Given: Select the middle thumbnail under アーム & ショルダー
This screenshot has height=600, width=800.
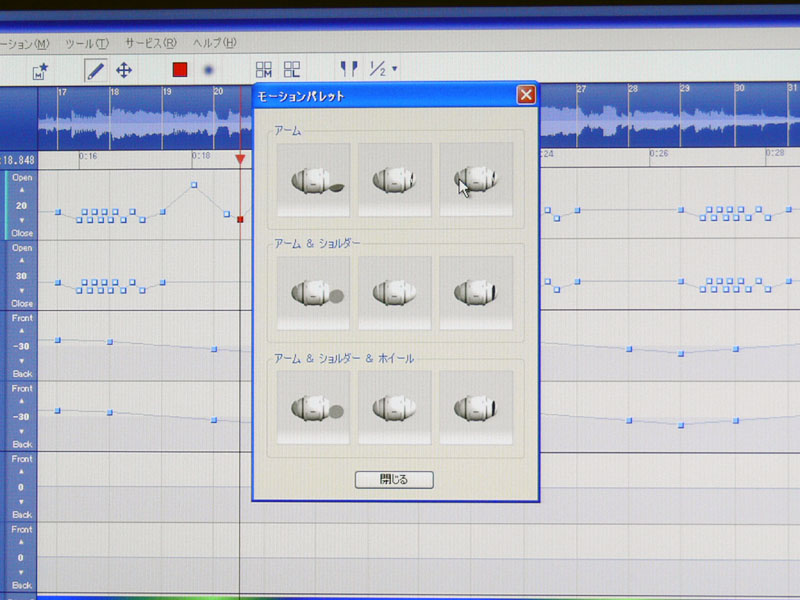Looking at the screenshot, I should 395,293.
